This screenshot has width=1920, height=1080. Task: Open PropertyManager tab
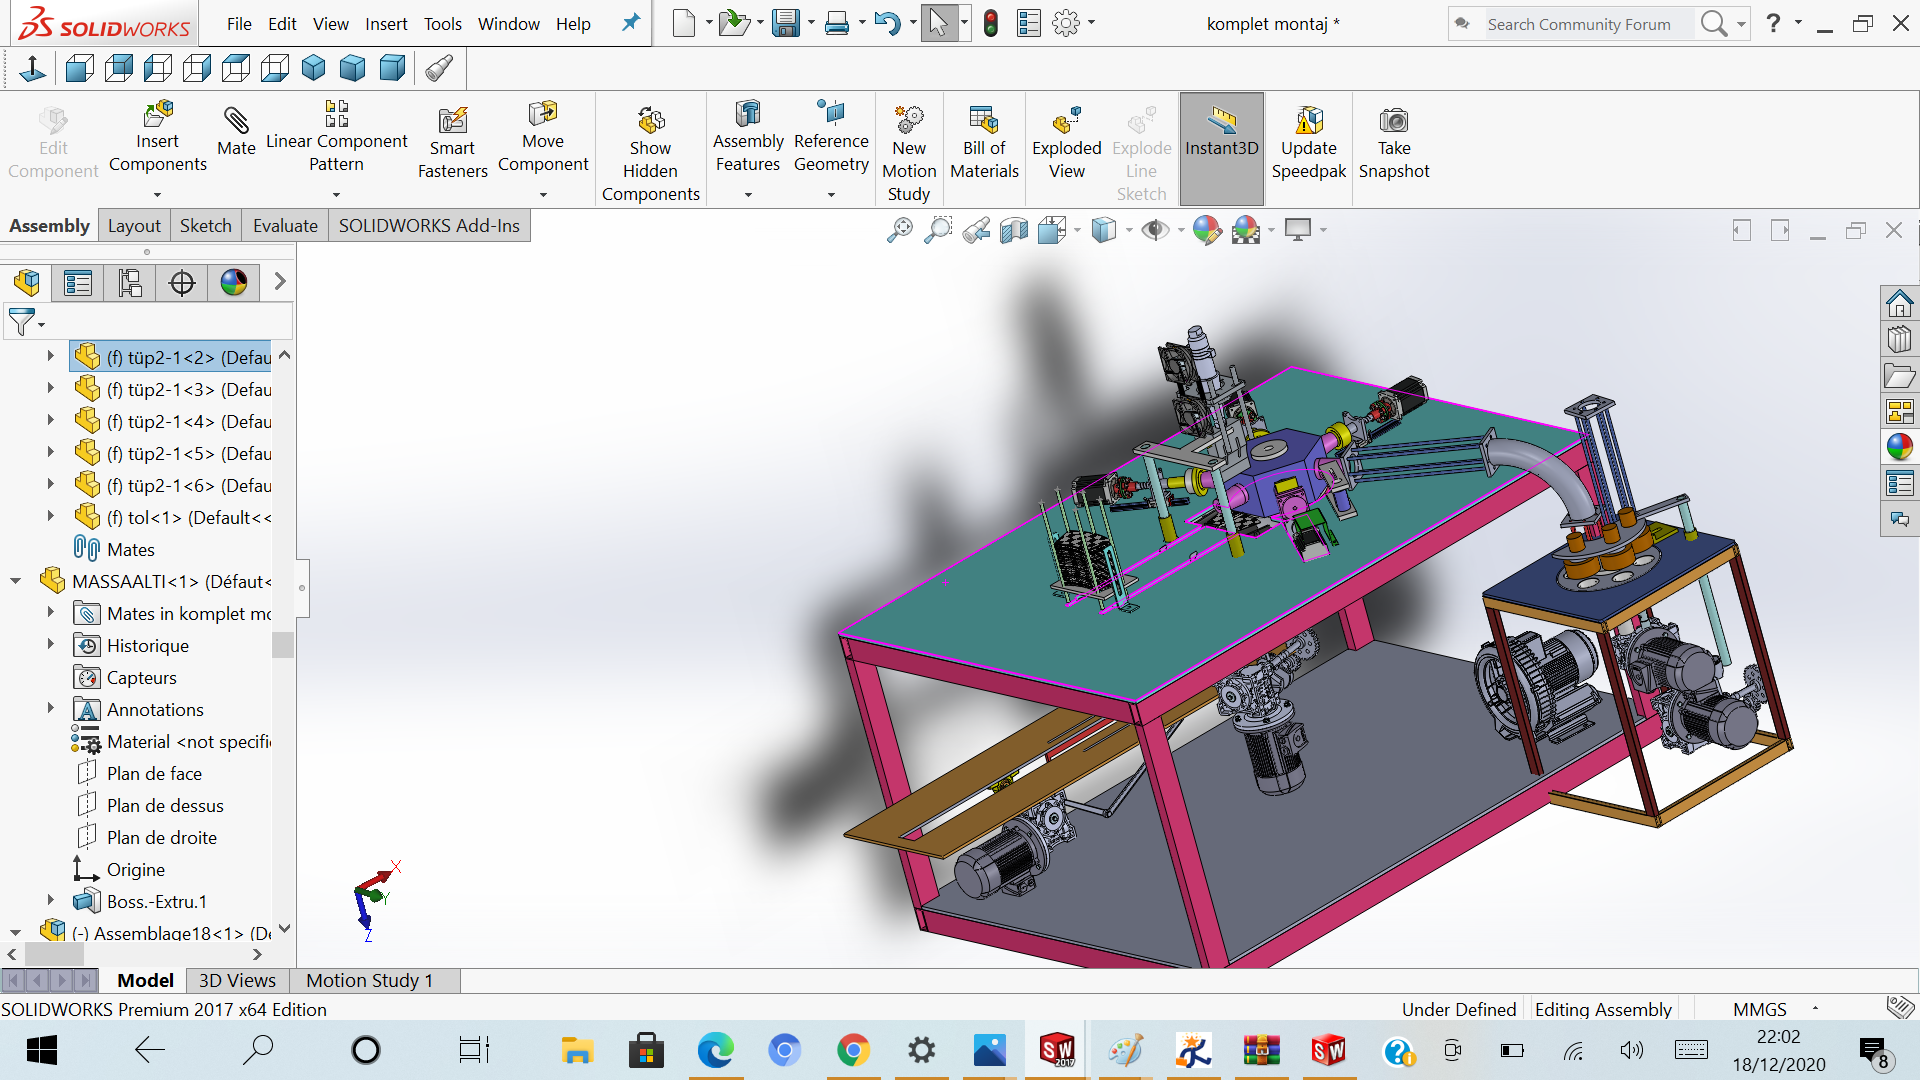pos(78,283)
